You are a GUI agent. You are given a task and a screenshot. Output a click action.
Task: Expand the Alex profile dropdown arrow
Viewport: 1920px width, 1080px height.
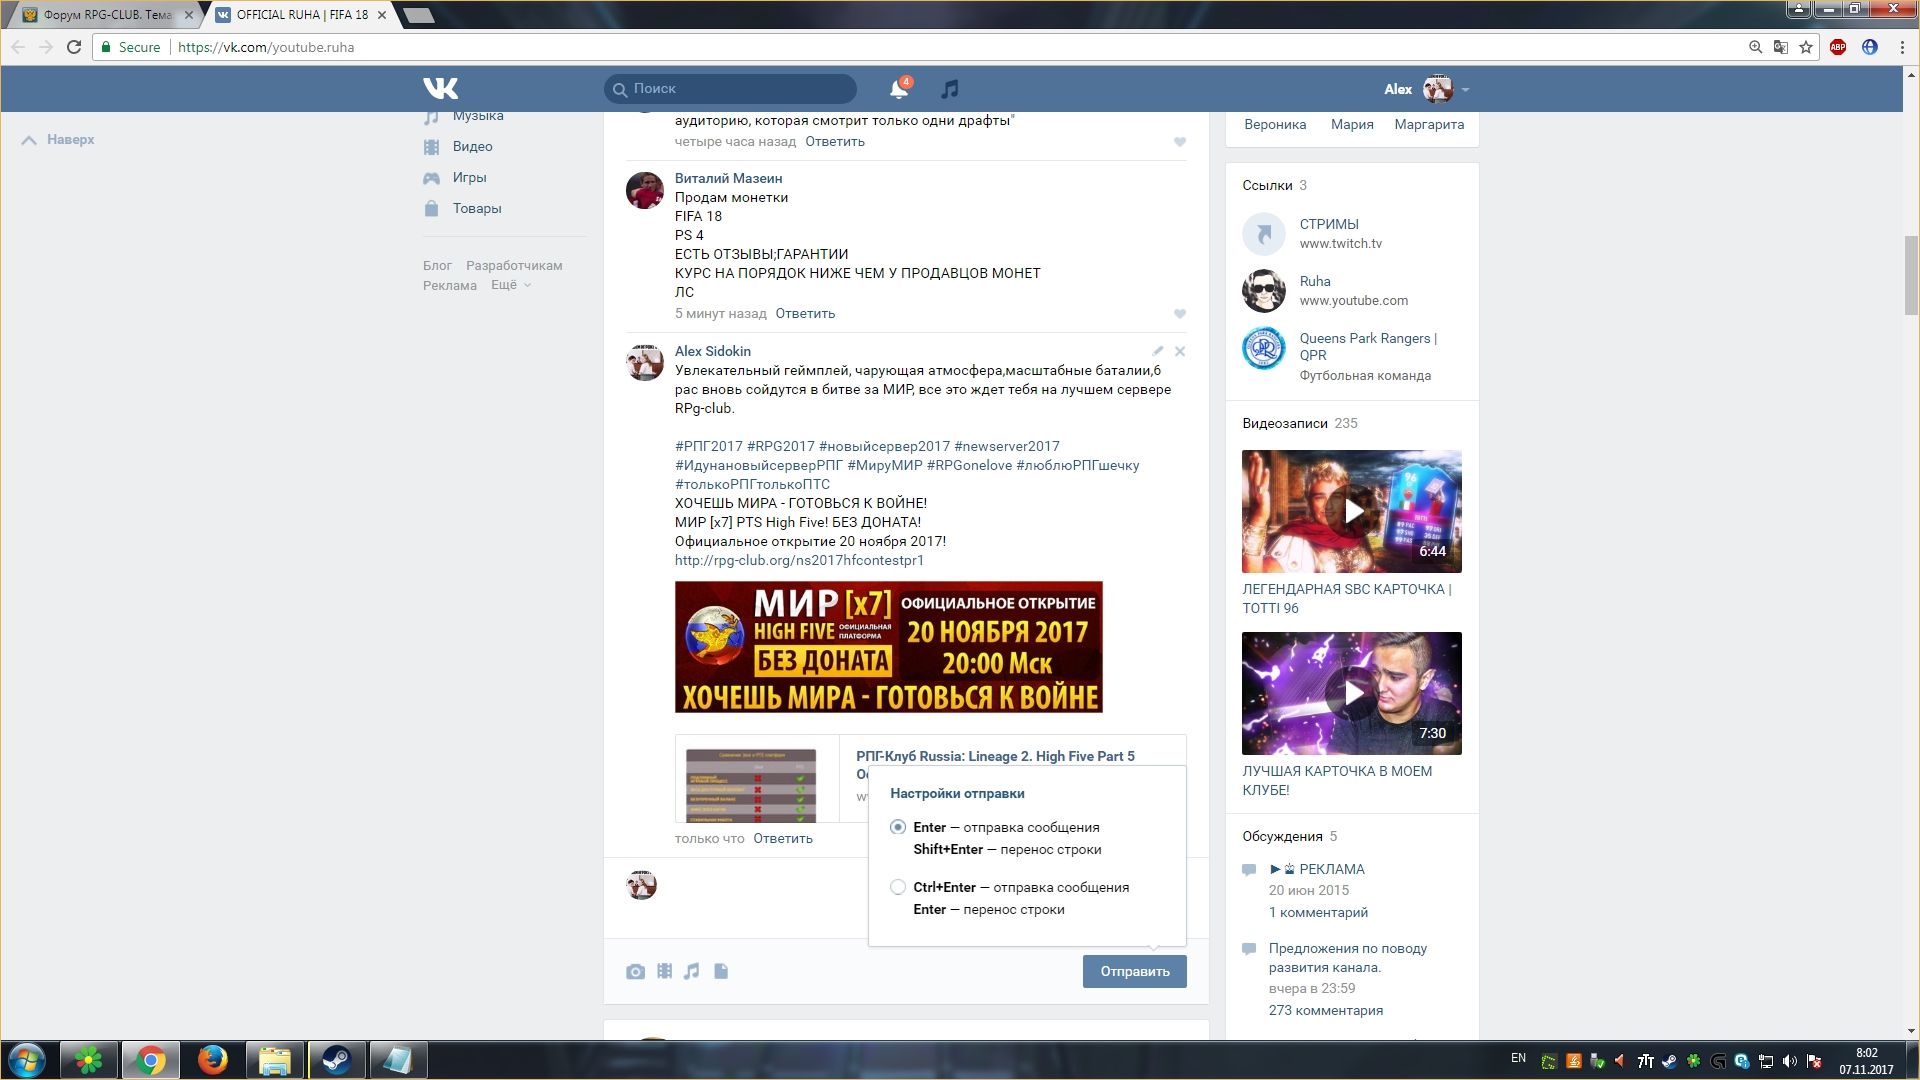(1465, 89)
